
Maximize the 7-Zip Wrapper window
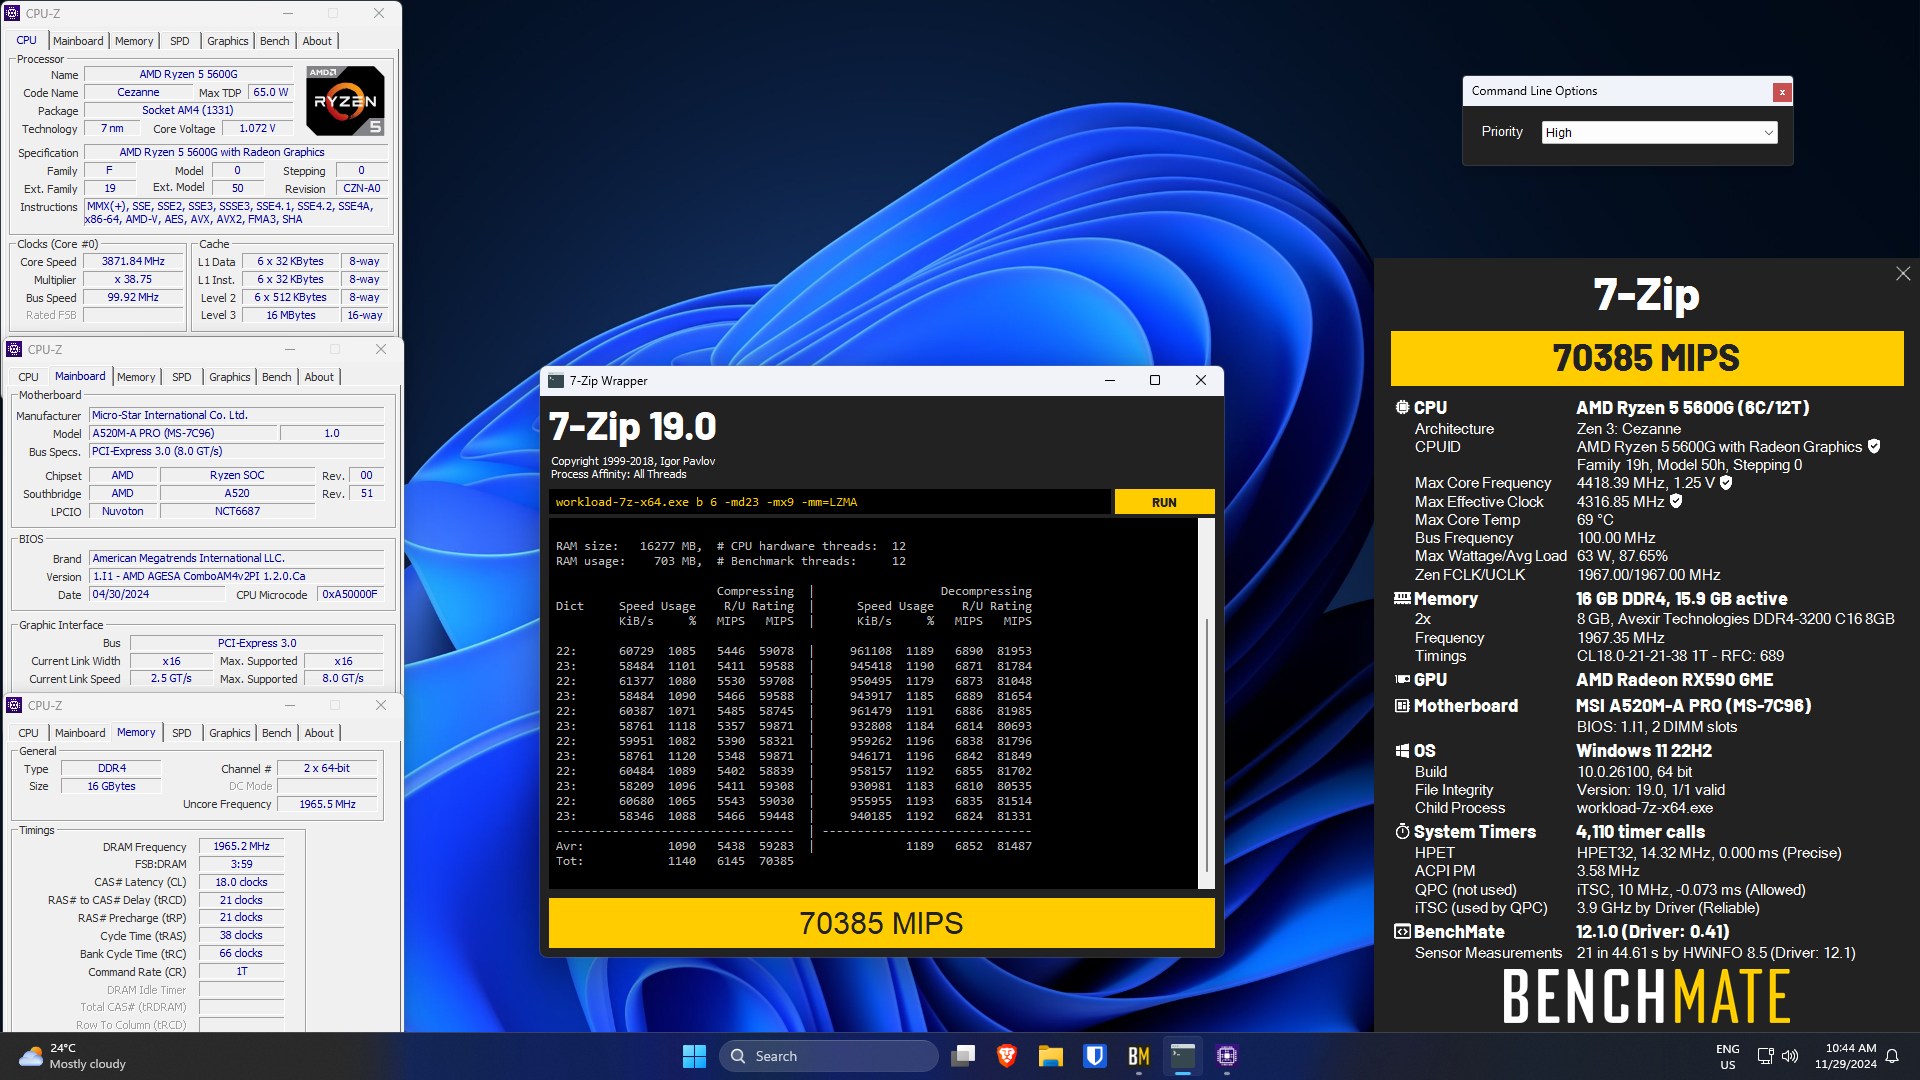(1154, 380)
